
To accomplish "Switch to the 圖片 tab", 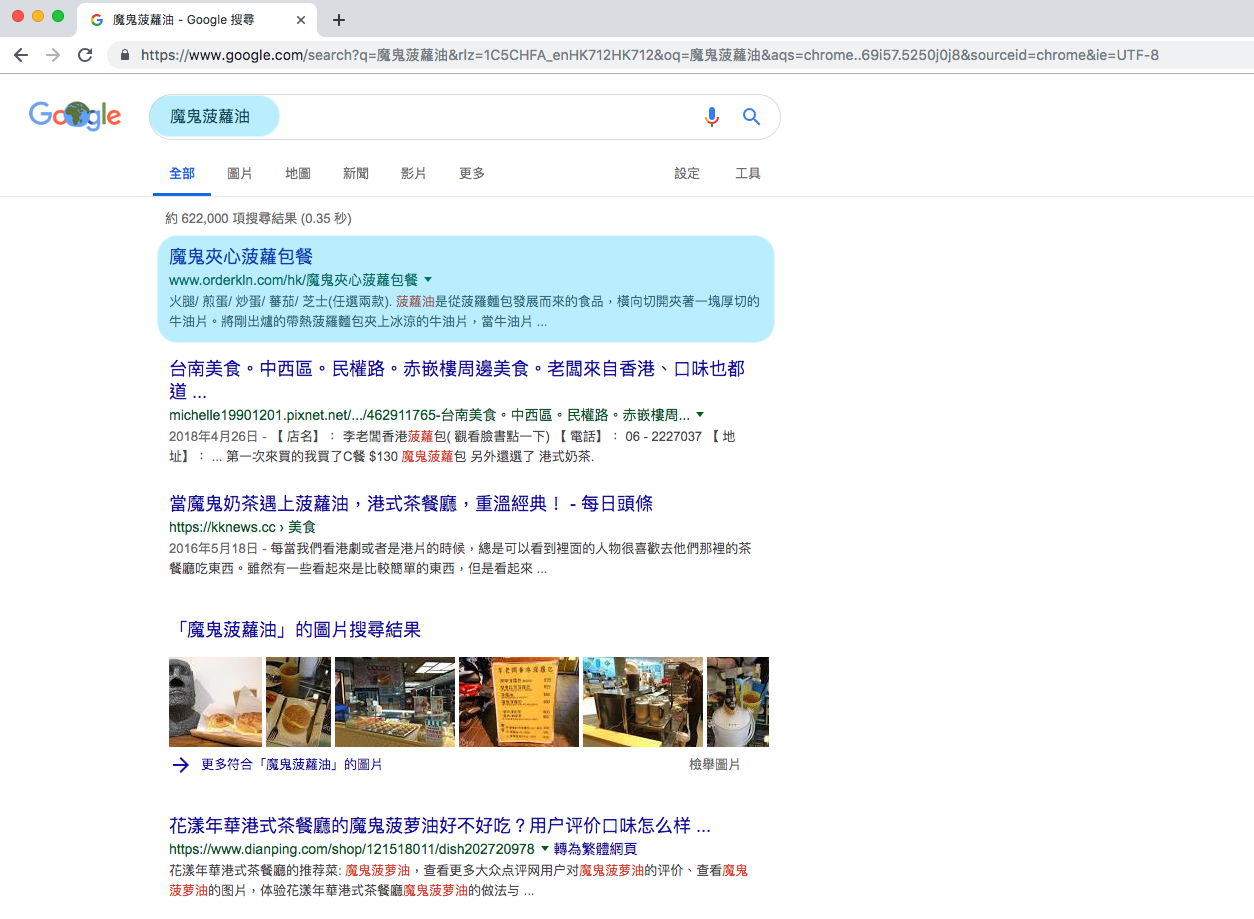I will coord(240,173).
